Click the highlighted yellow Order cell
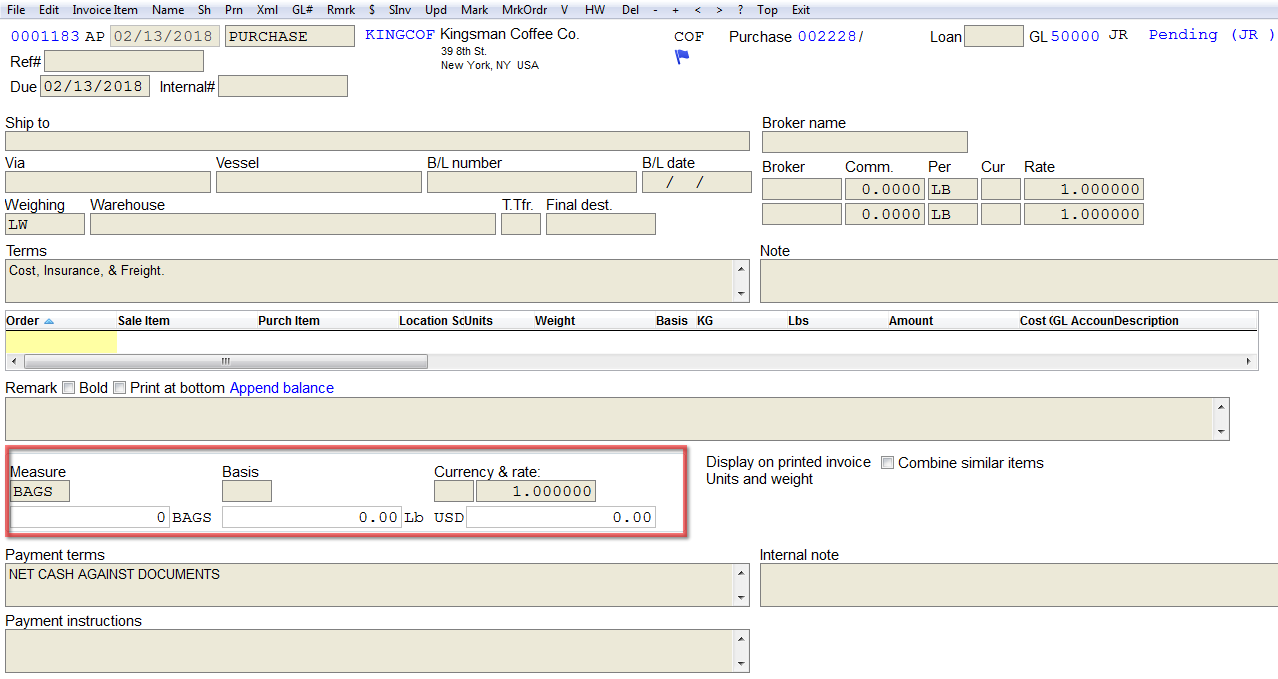This screenshot has height=679, width=1278. [x=61, y=342]
